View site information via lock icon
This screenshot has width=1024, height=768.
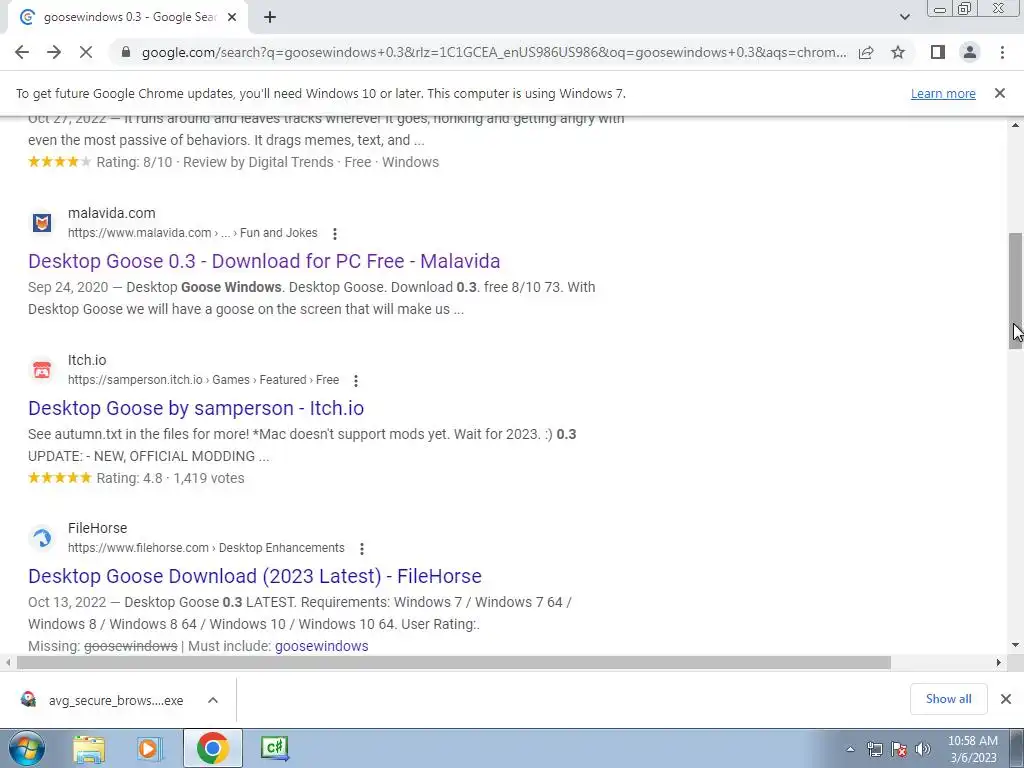(126, 52)
